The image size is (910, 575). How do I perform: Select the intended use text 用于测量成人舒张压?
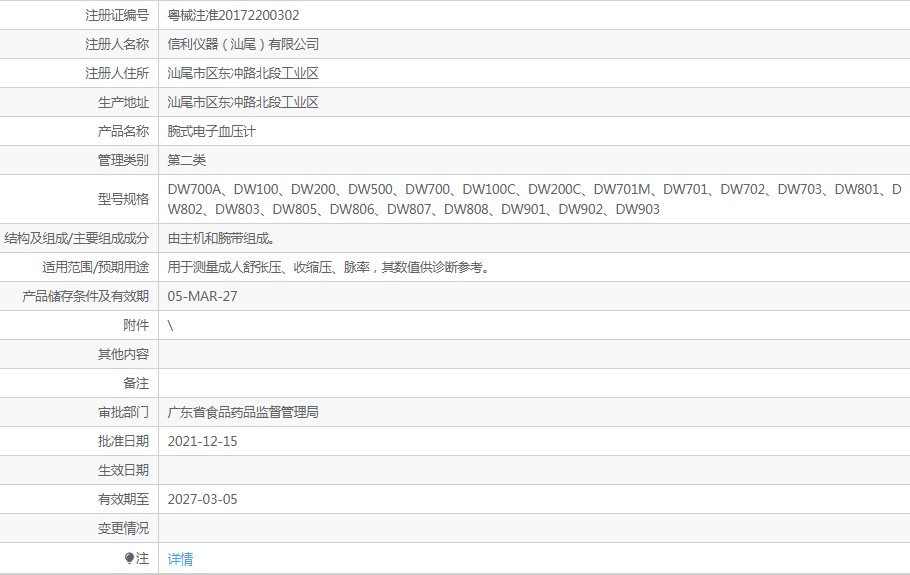coord(225,267)
